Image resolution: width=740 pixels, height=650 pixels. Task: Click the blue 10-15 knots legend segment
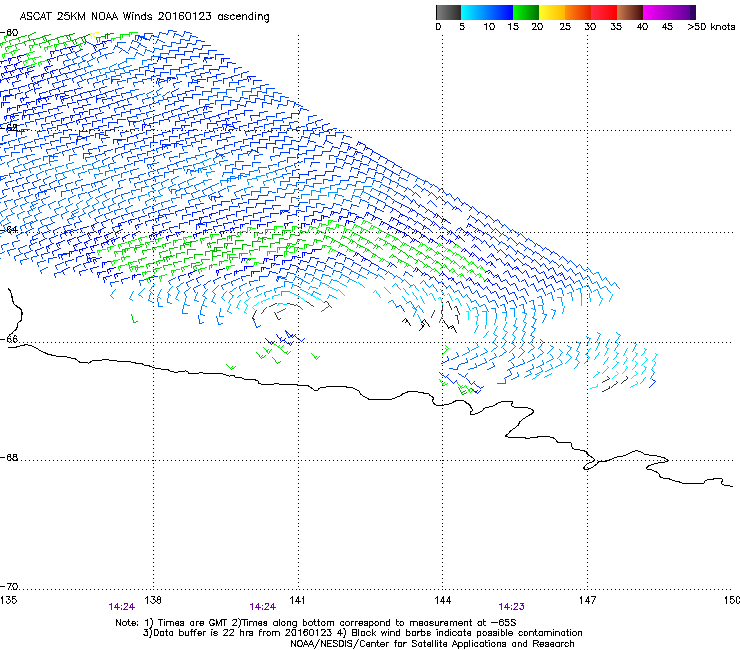coord(500,12)
